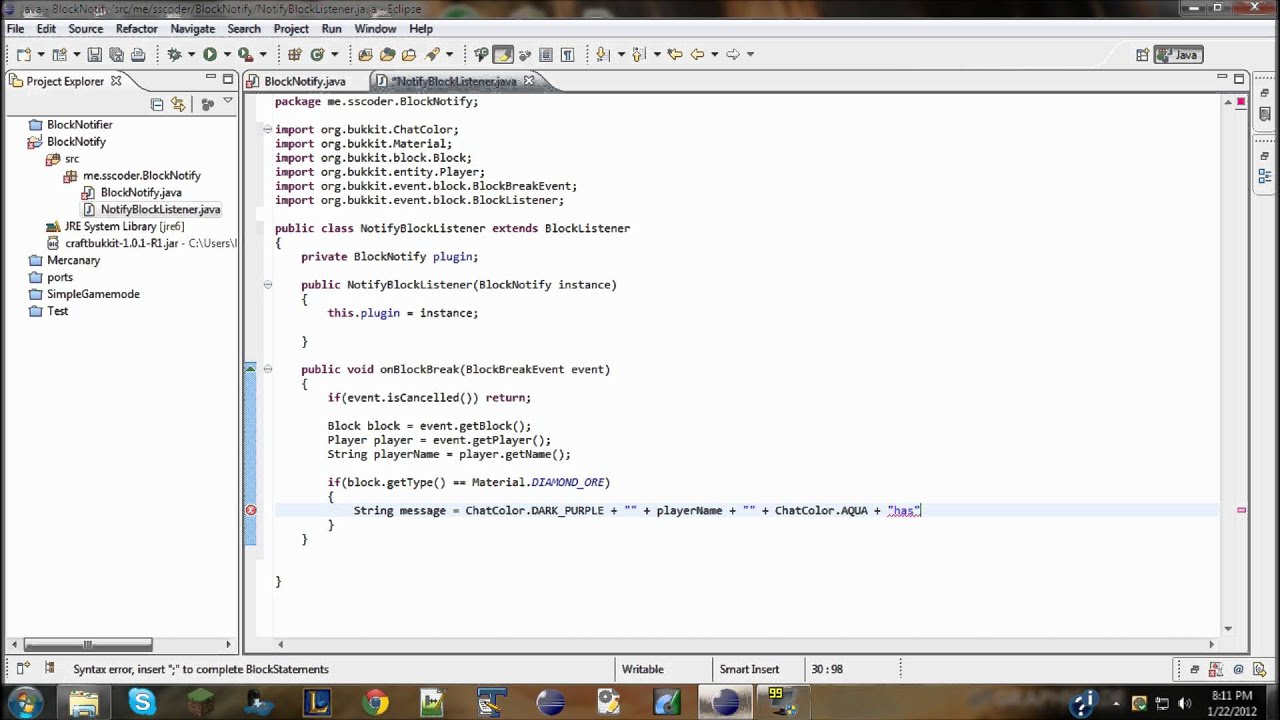Open the Window menu

click(x=375, y=29)
